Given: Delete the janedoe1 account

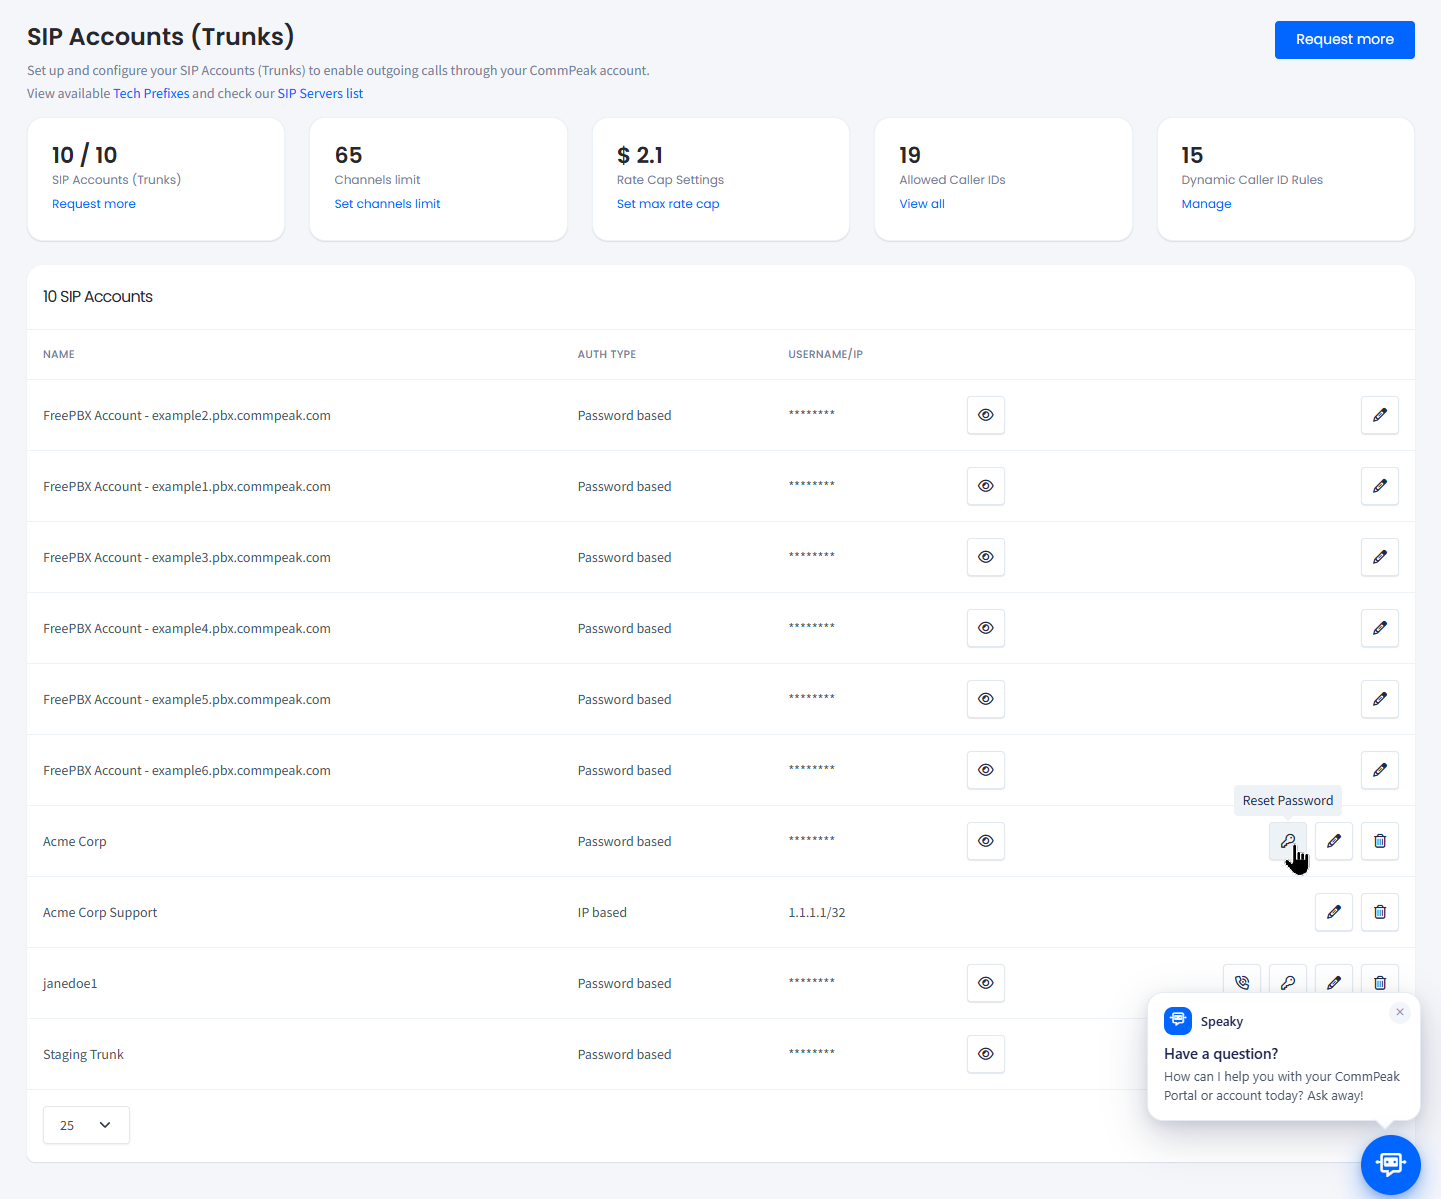Looking at the screenshot, I should [1379, 982].
